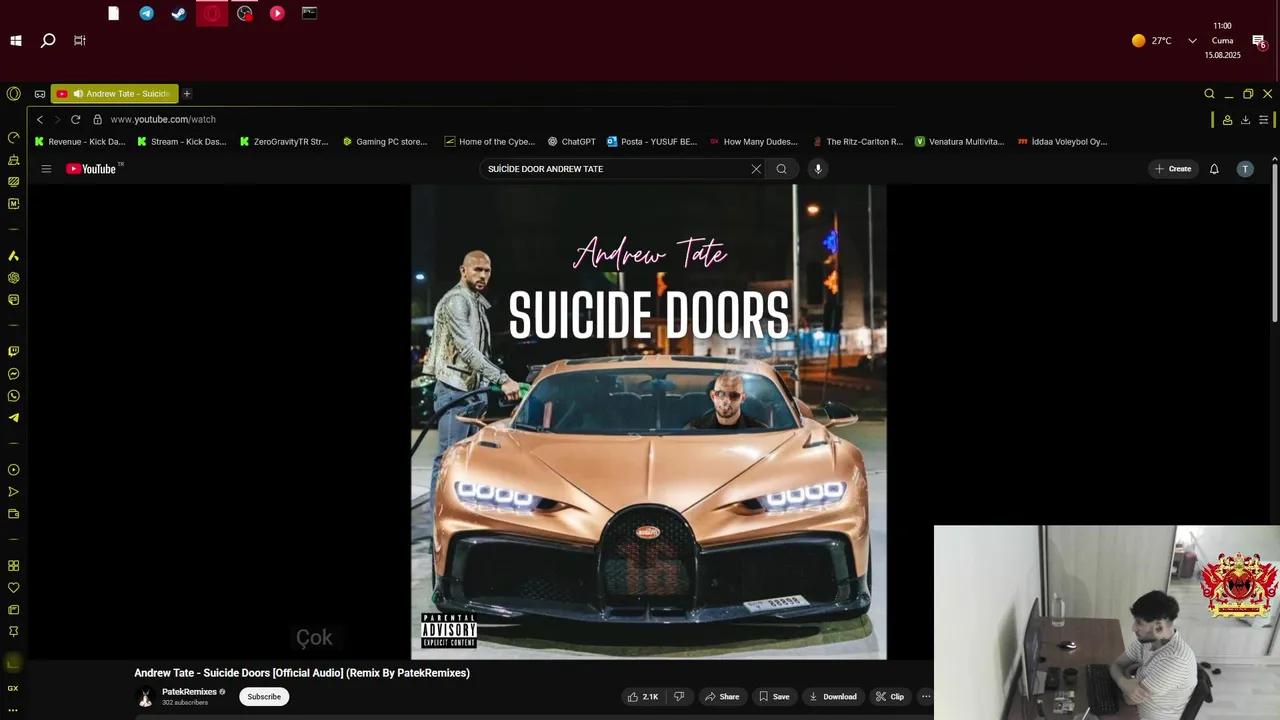Click the YouTube logo
The width and height of the screenshot is (1280, 720).
pyautogui.click(x=91, y=169)
